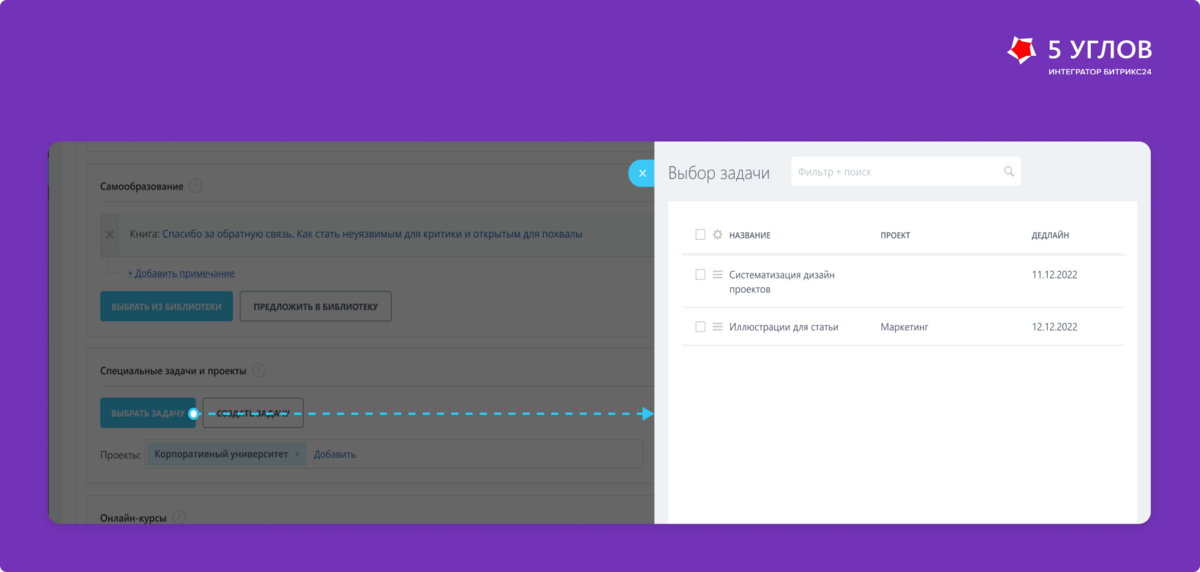The width and height of the screenshot is (1200, 572).
Task: Click ВЫБРАТЬ ЗАДАЧУ button
Action: 148,413
